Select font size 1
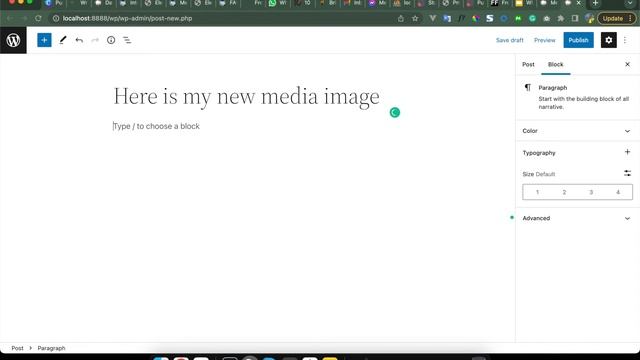640x360 pixels. click(537, 192)
